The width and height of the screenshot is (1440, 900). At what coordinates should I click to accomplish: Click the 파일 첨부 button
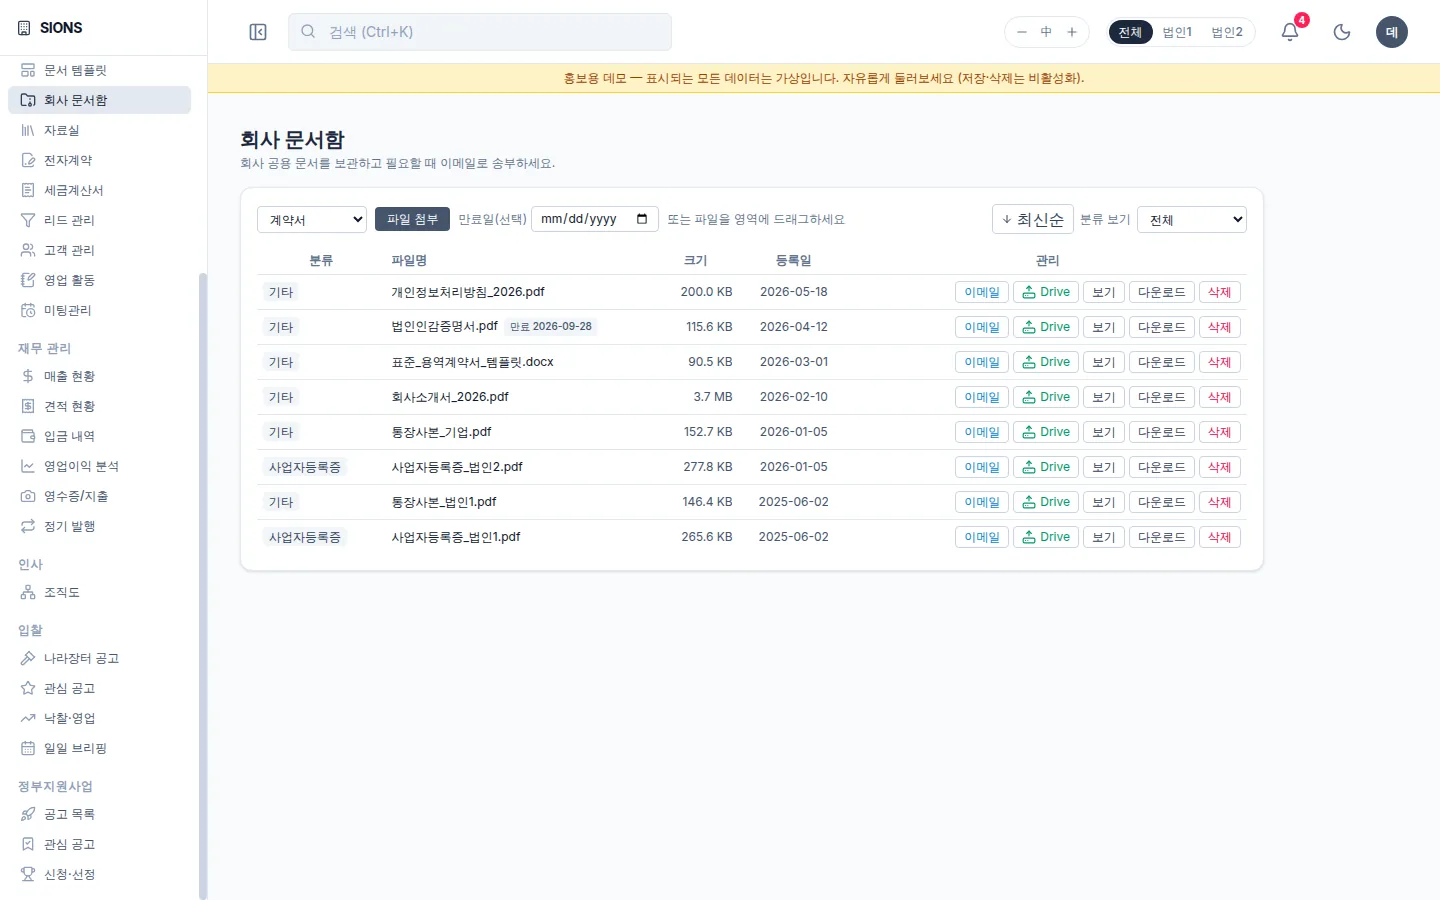point(412,219)
